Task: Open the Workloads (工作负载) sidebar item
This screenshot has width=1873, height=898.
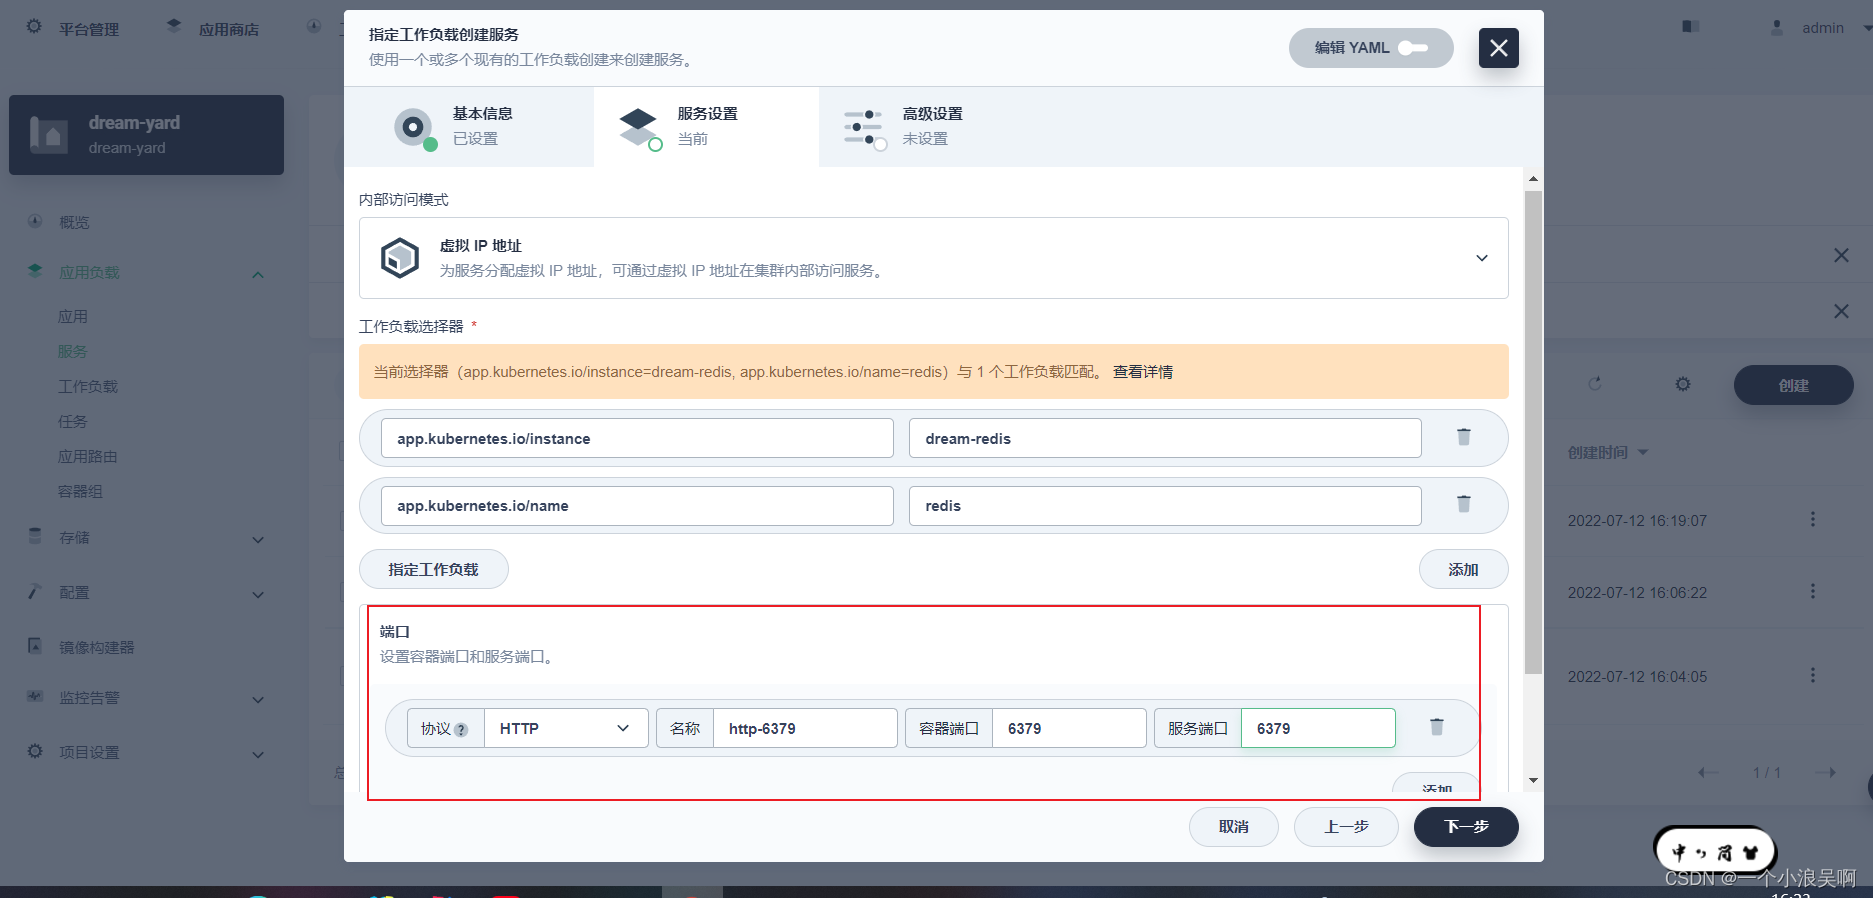Action: point(88,386)
